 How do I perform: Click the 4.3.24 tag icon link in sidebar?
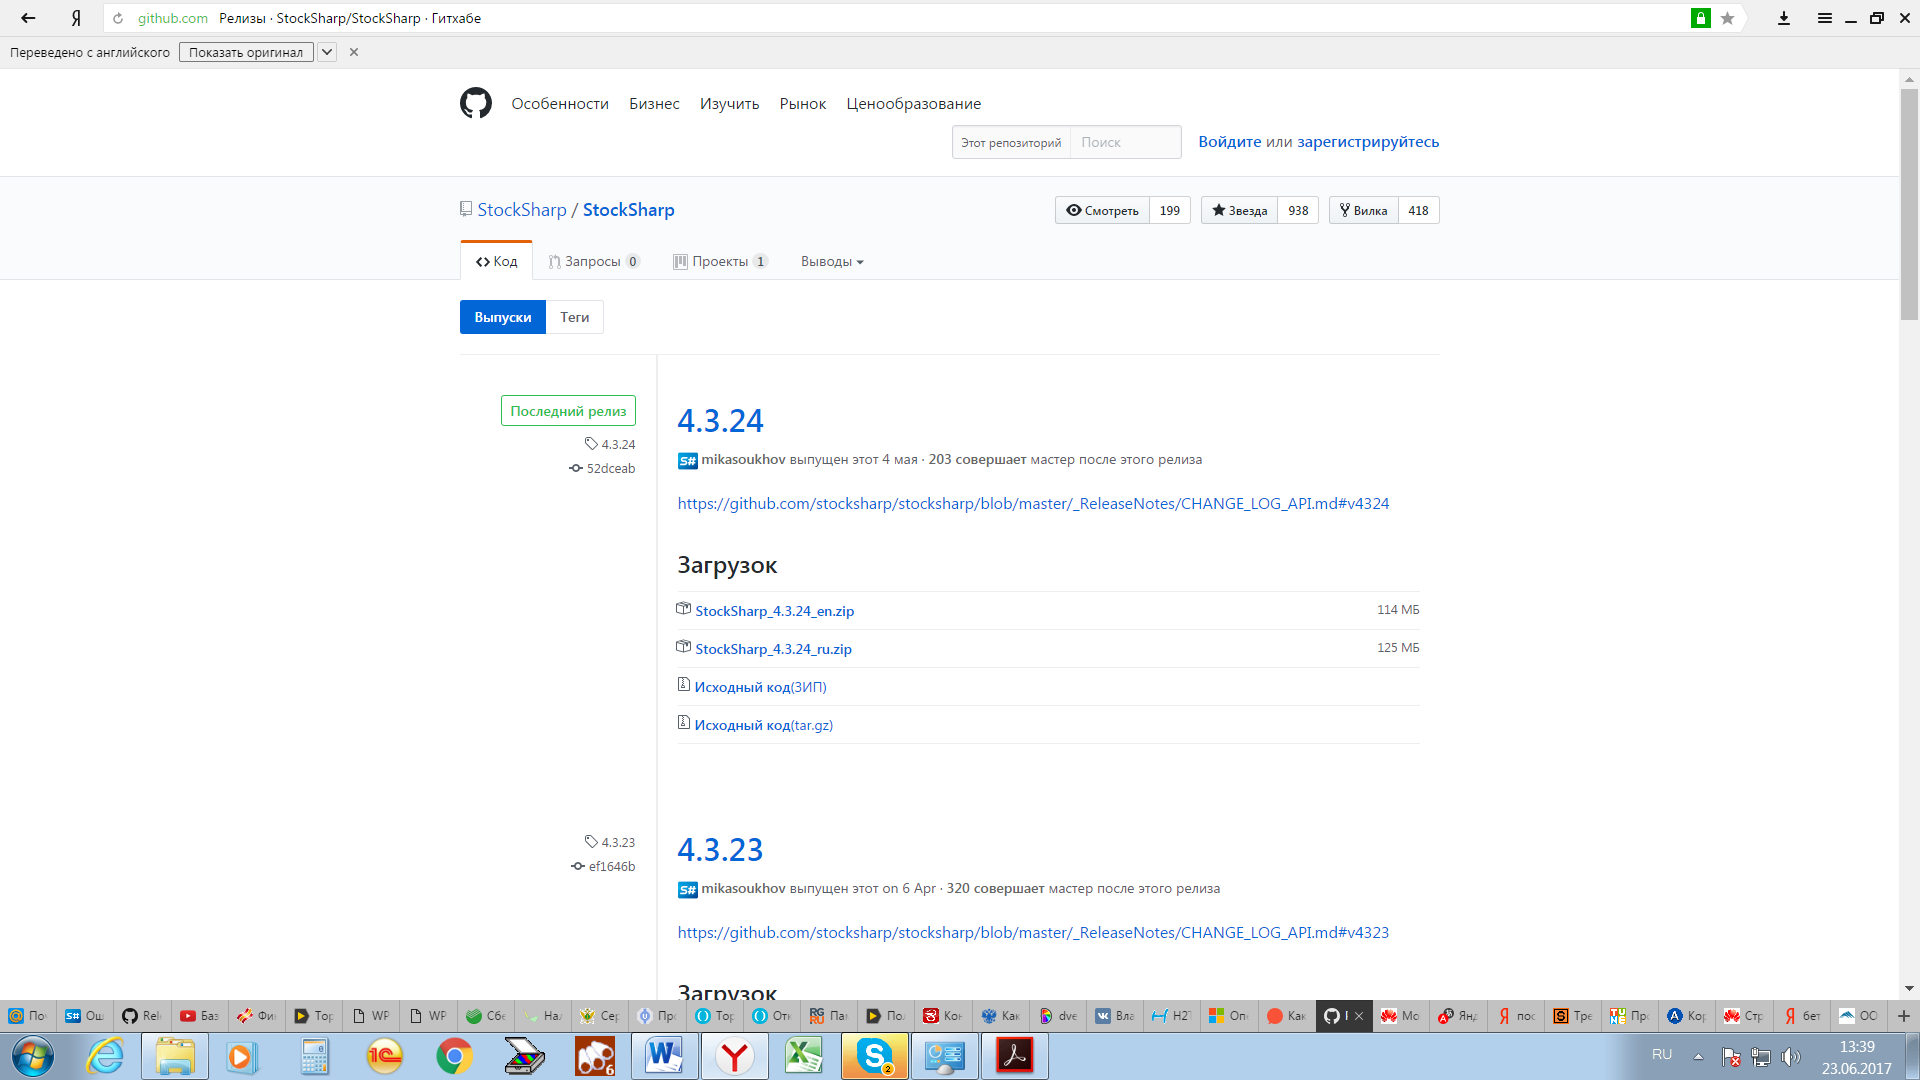coord(610,444)
